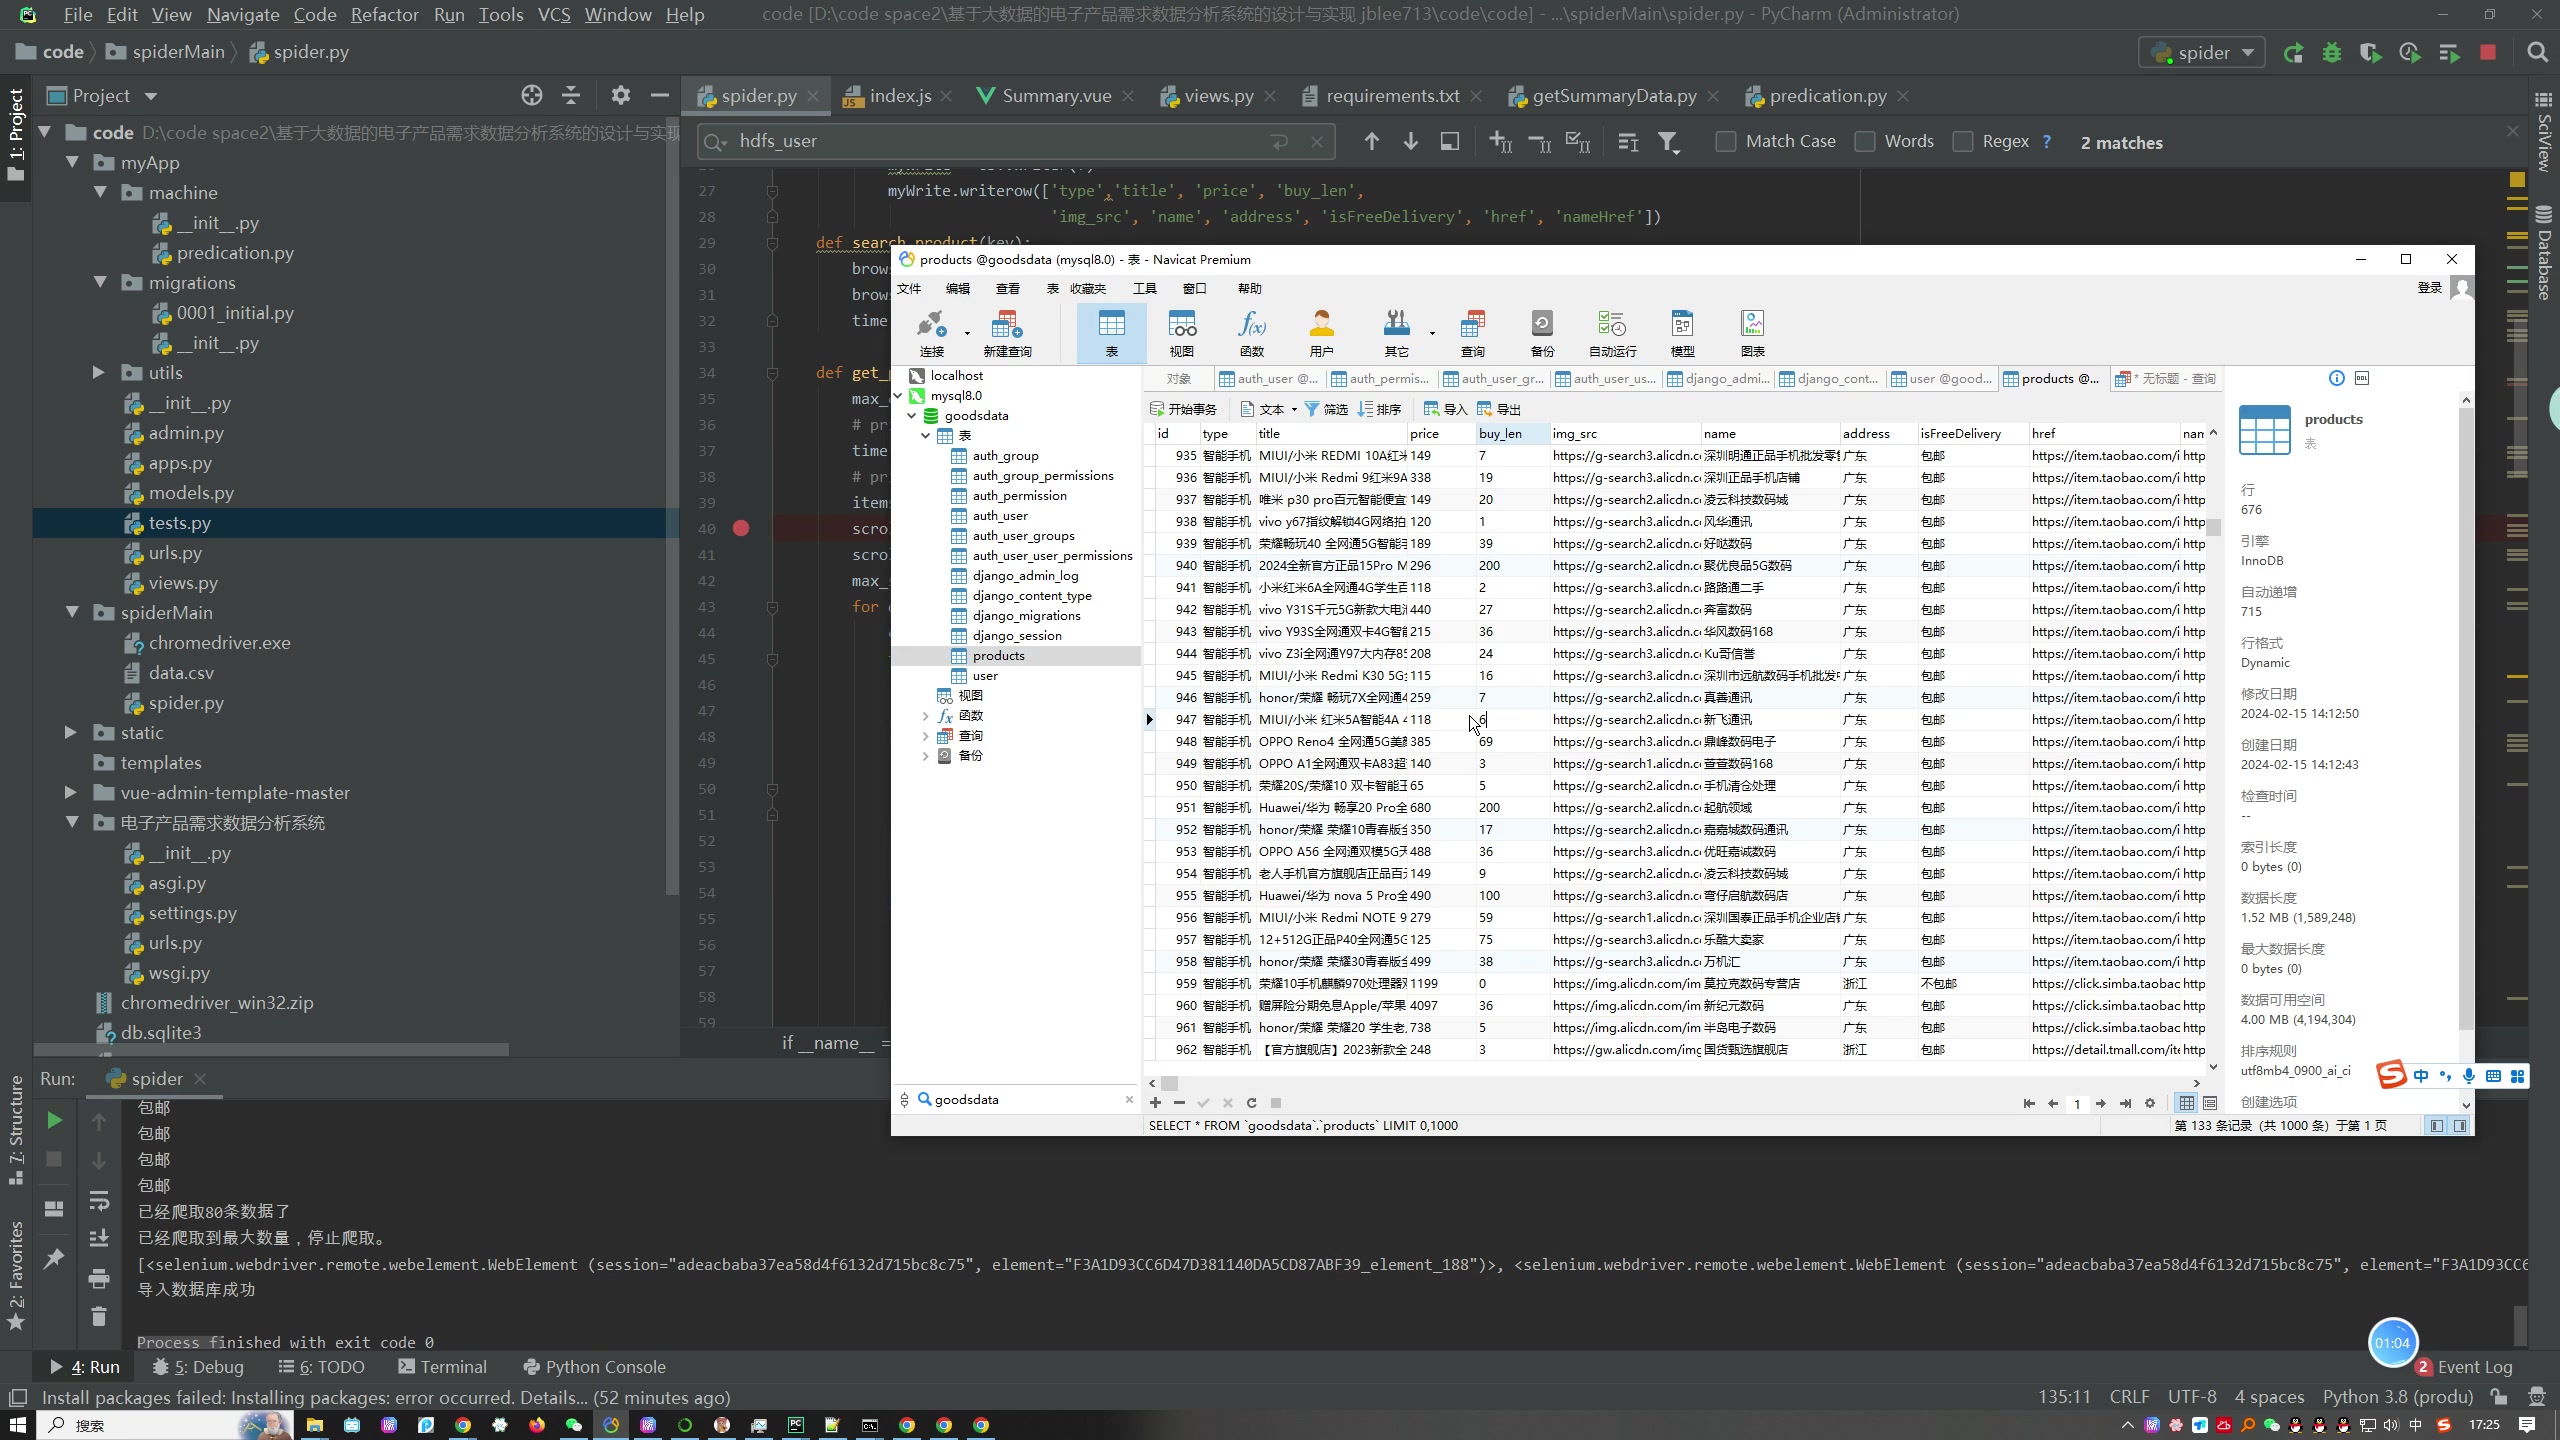Open the Project view dropdown arrow
The image size is (2560, 1440).
pos(151,96)
